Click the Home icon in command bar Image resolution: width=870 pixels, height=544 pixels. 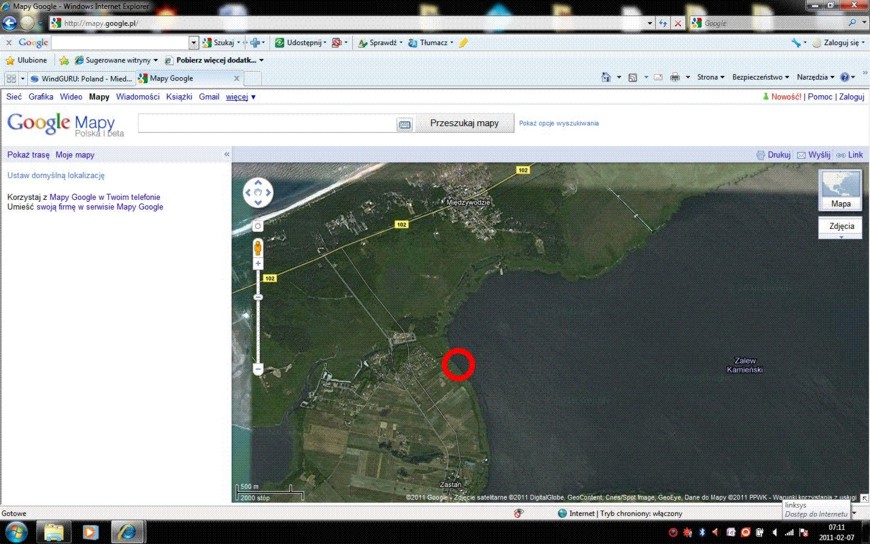pos(606,77)
